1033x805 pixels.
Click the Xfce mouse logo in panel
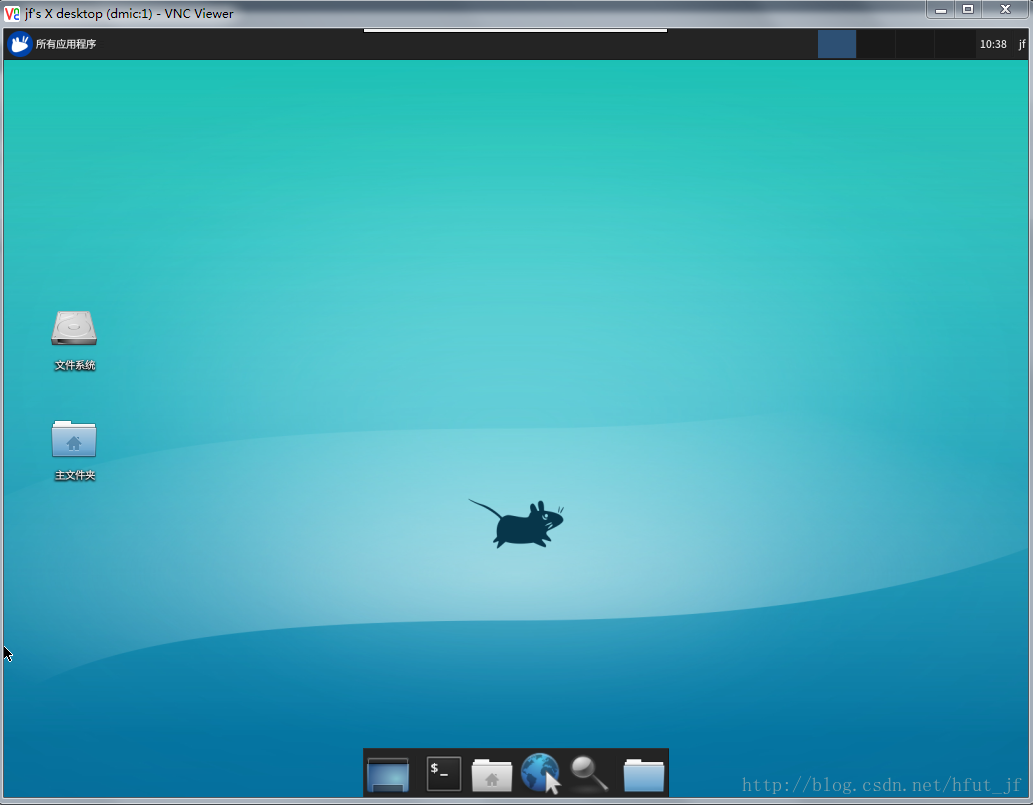pos(20,44)
